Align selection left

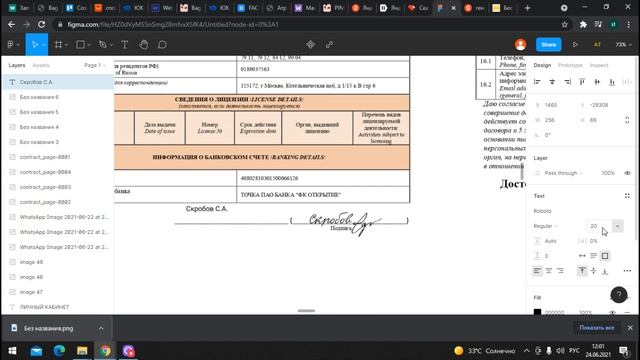coord(537,82)
